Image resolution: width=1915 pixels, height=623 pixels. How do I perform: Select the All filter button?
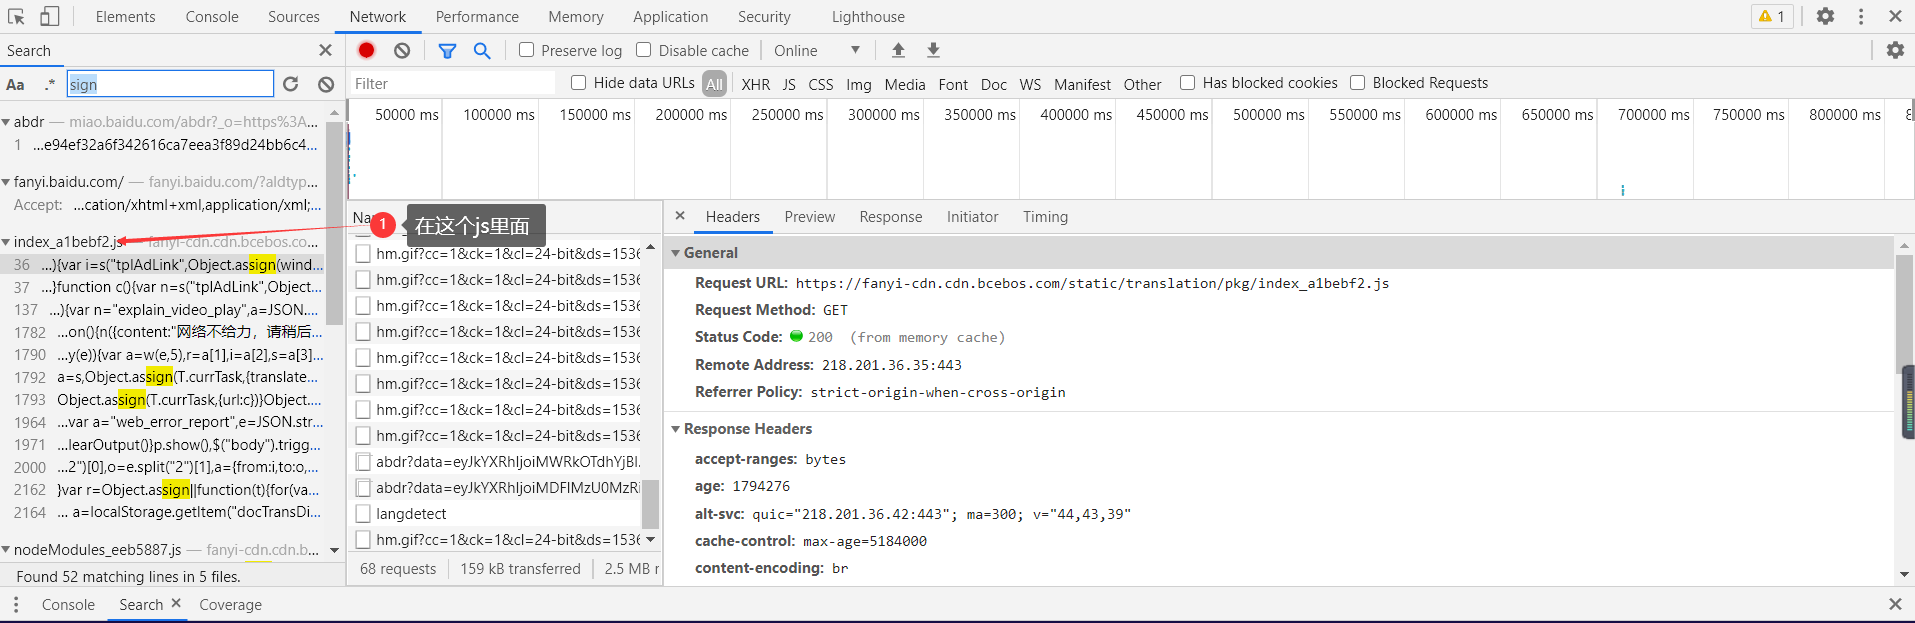[714, 84]
